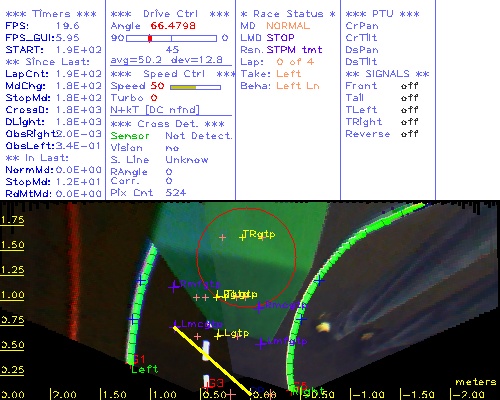Click the yellow TRgtp cross marker
Screen dimensions: 500x400
[x=242, y=237]
